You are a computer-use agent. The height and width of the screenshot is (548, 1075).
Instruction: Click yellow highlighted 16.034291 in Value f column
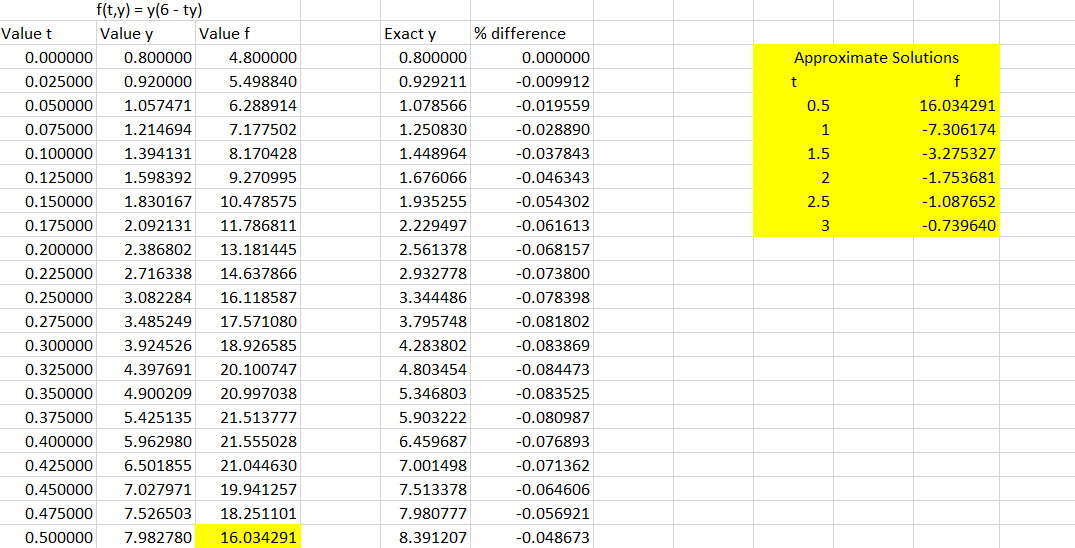point(247,537)
